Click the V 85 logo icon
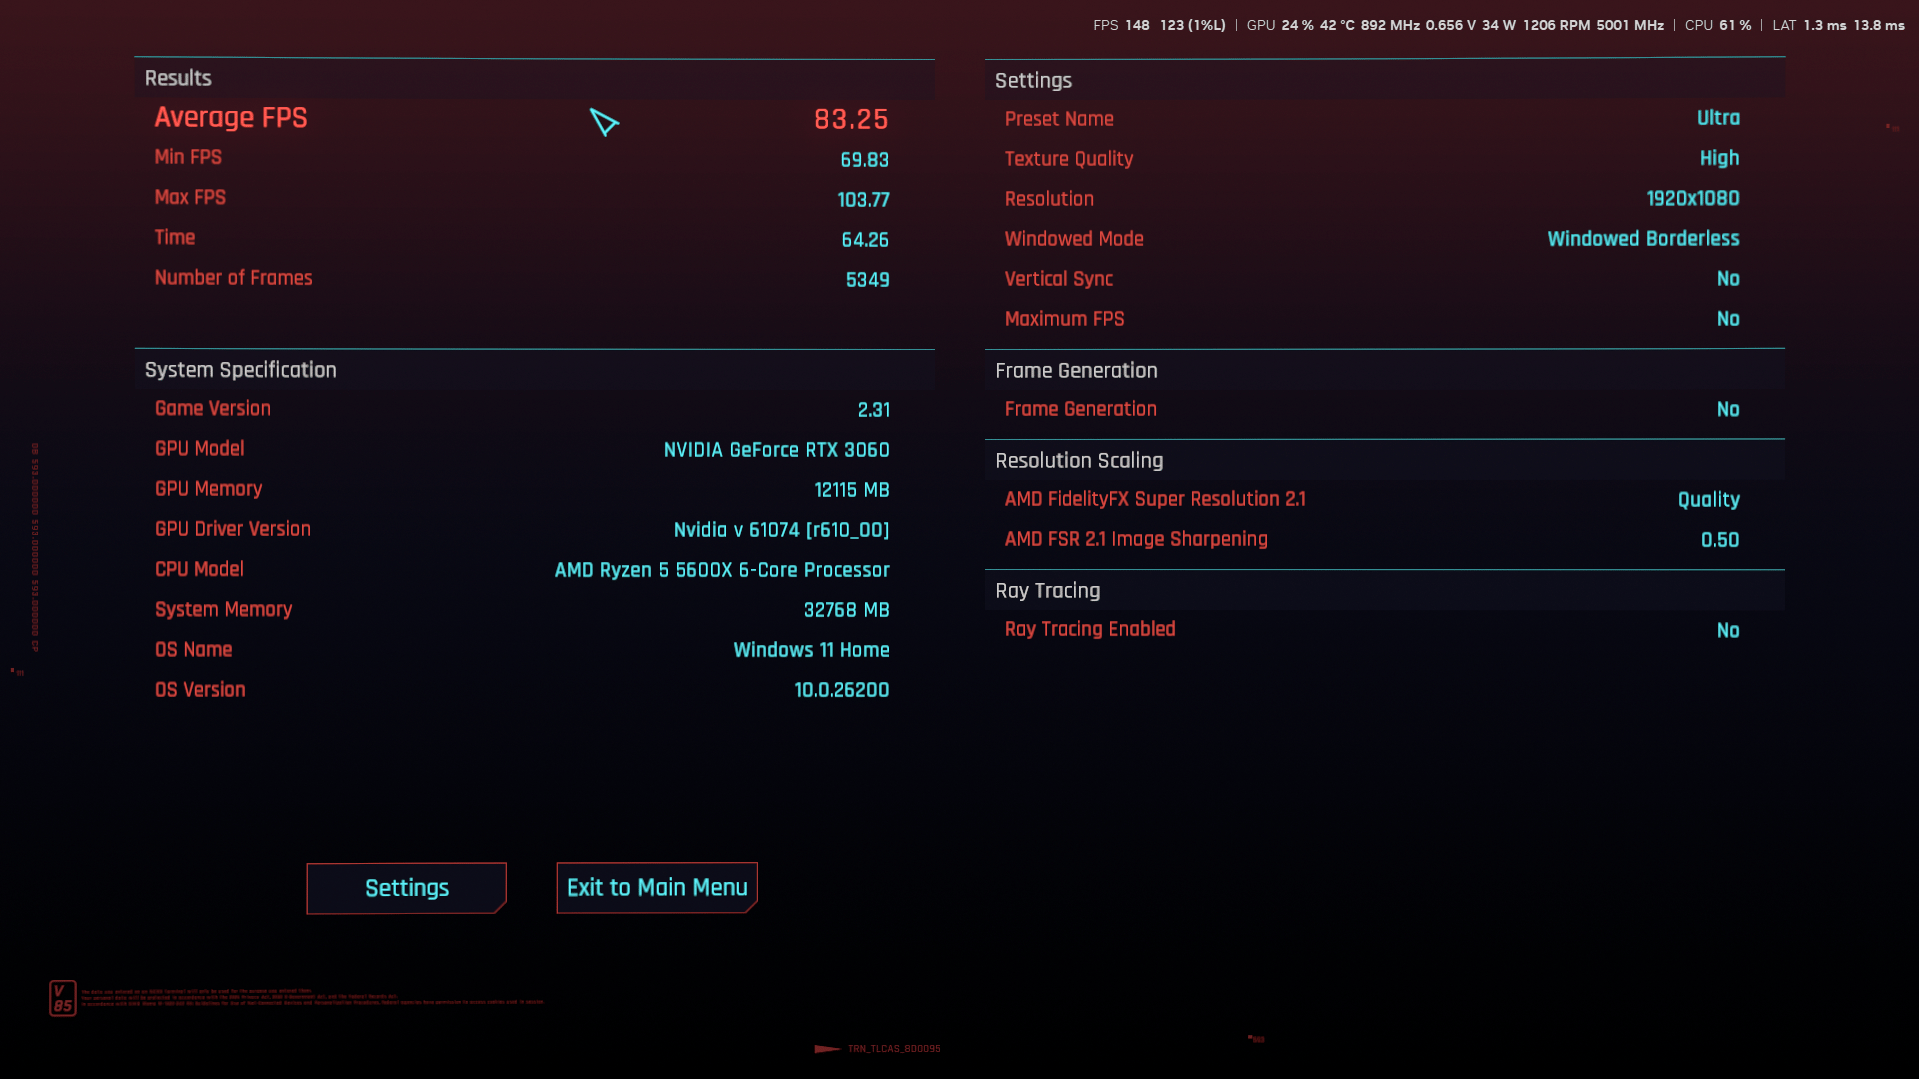The image size is (1919, 1079). pyautogui.click(x=62, y=998)
